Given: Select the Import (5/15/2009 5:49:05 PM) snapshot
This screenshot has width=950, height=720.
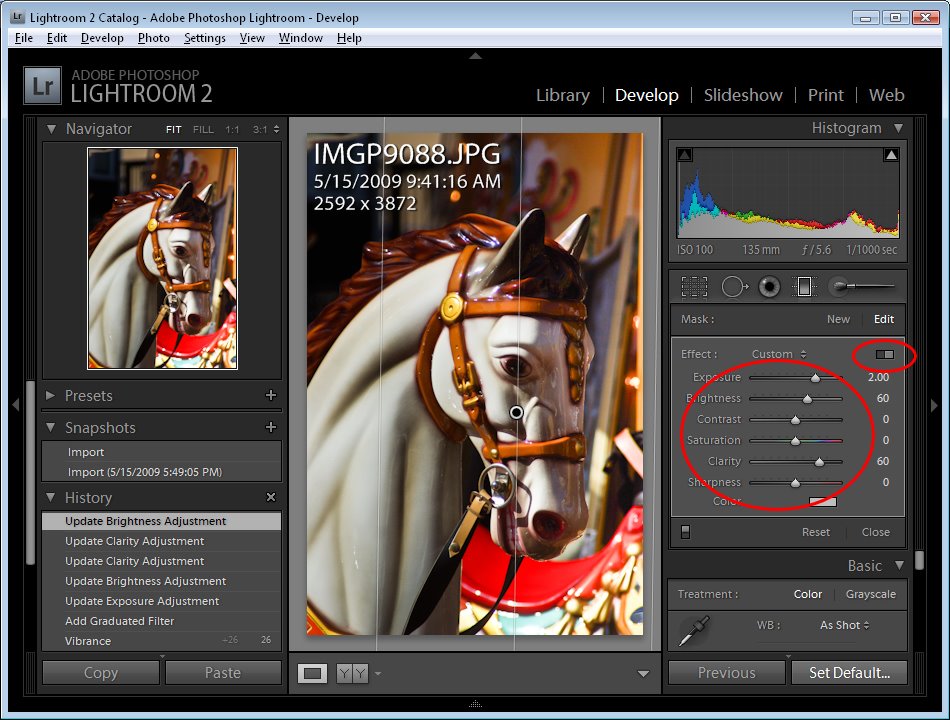Looking at the screenshot, I should pyautogui.click(x=161, y=472).
